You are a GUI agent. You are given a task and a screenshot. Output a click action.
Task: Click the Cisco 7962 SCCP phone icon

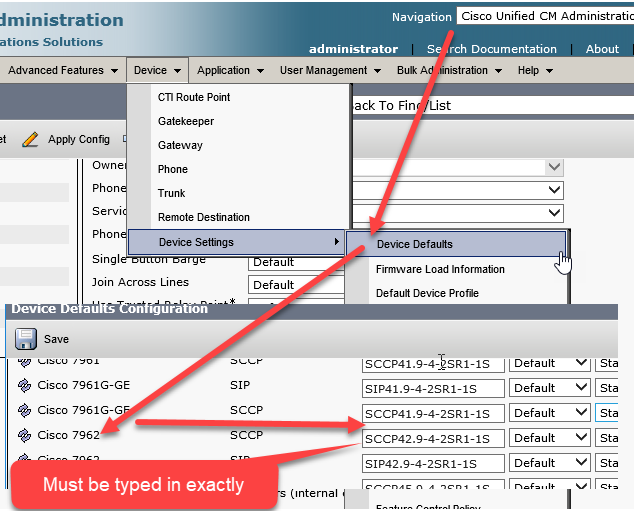(x=25, y=436)
